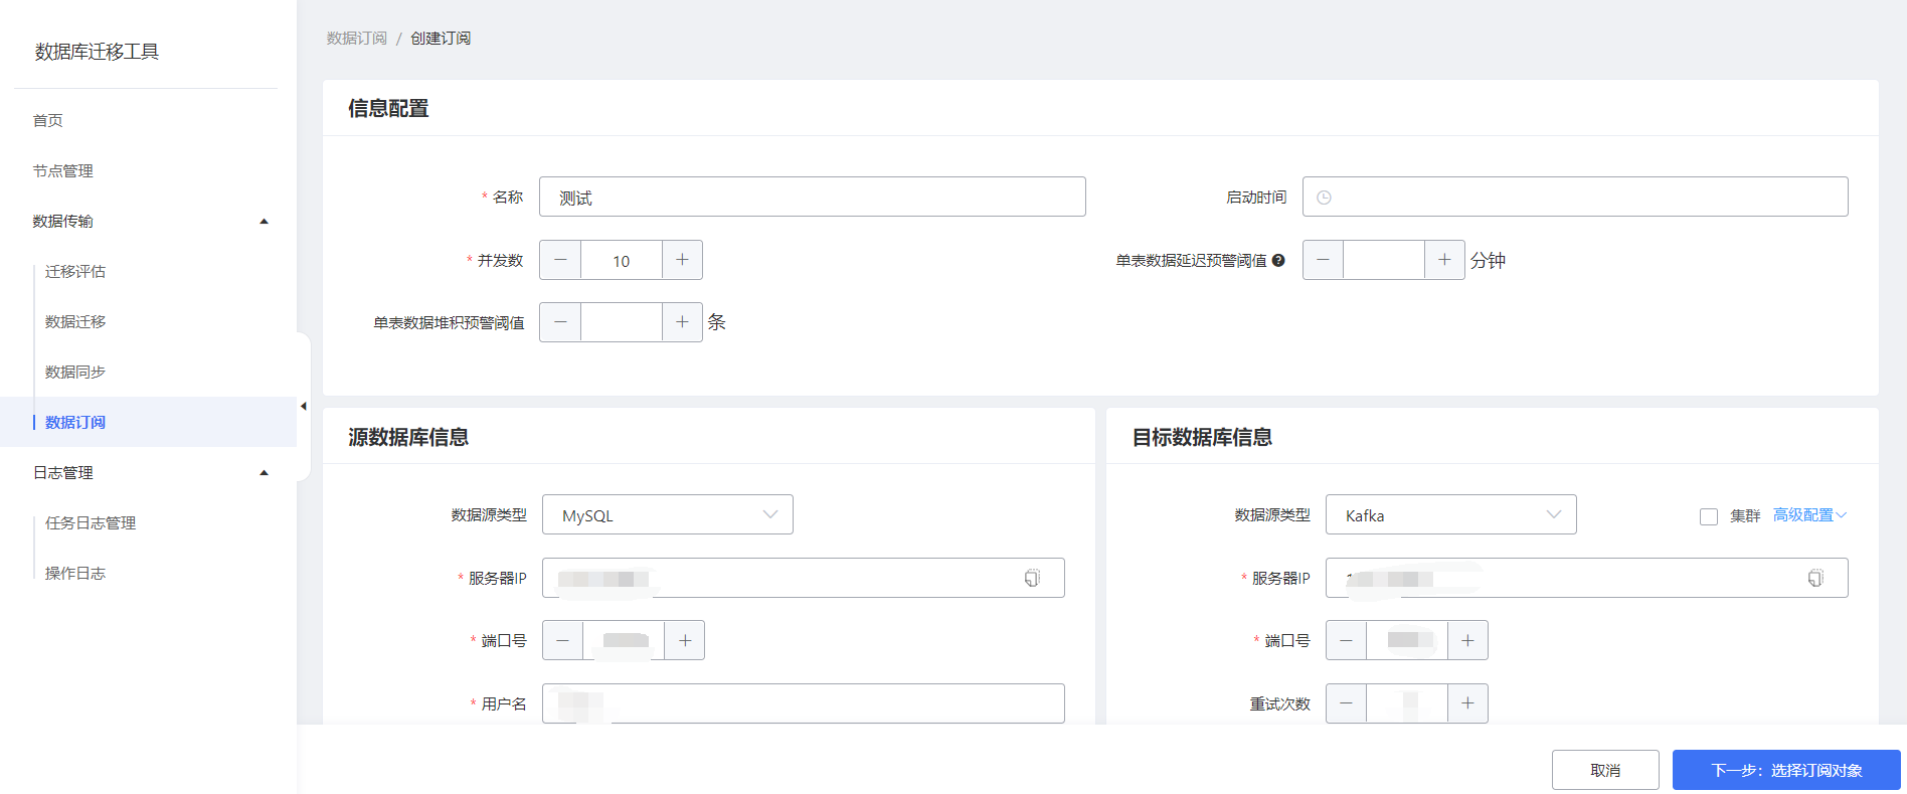Click the 并发数 value field
Viewport: 1907px width, 794px height.
pyautogui.click(x=621, y=260)
